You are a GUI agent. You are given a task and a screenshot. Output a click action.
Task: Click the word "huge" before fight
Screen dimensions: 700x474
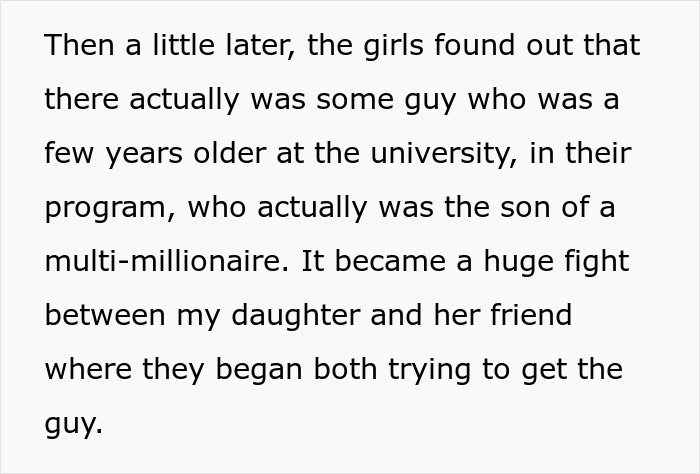513,262
